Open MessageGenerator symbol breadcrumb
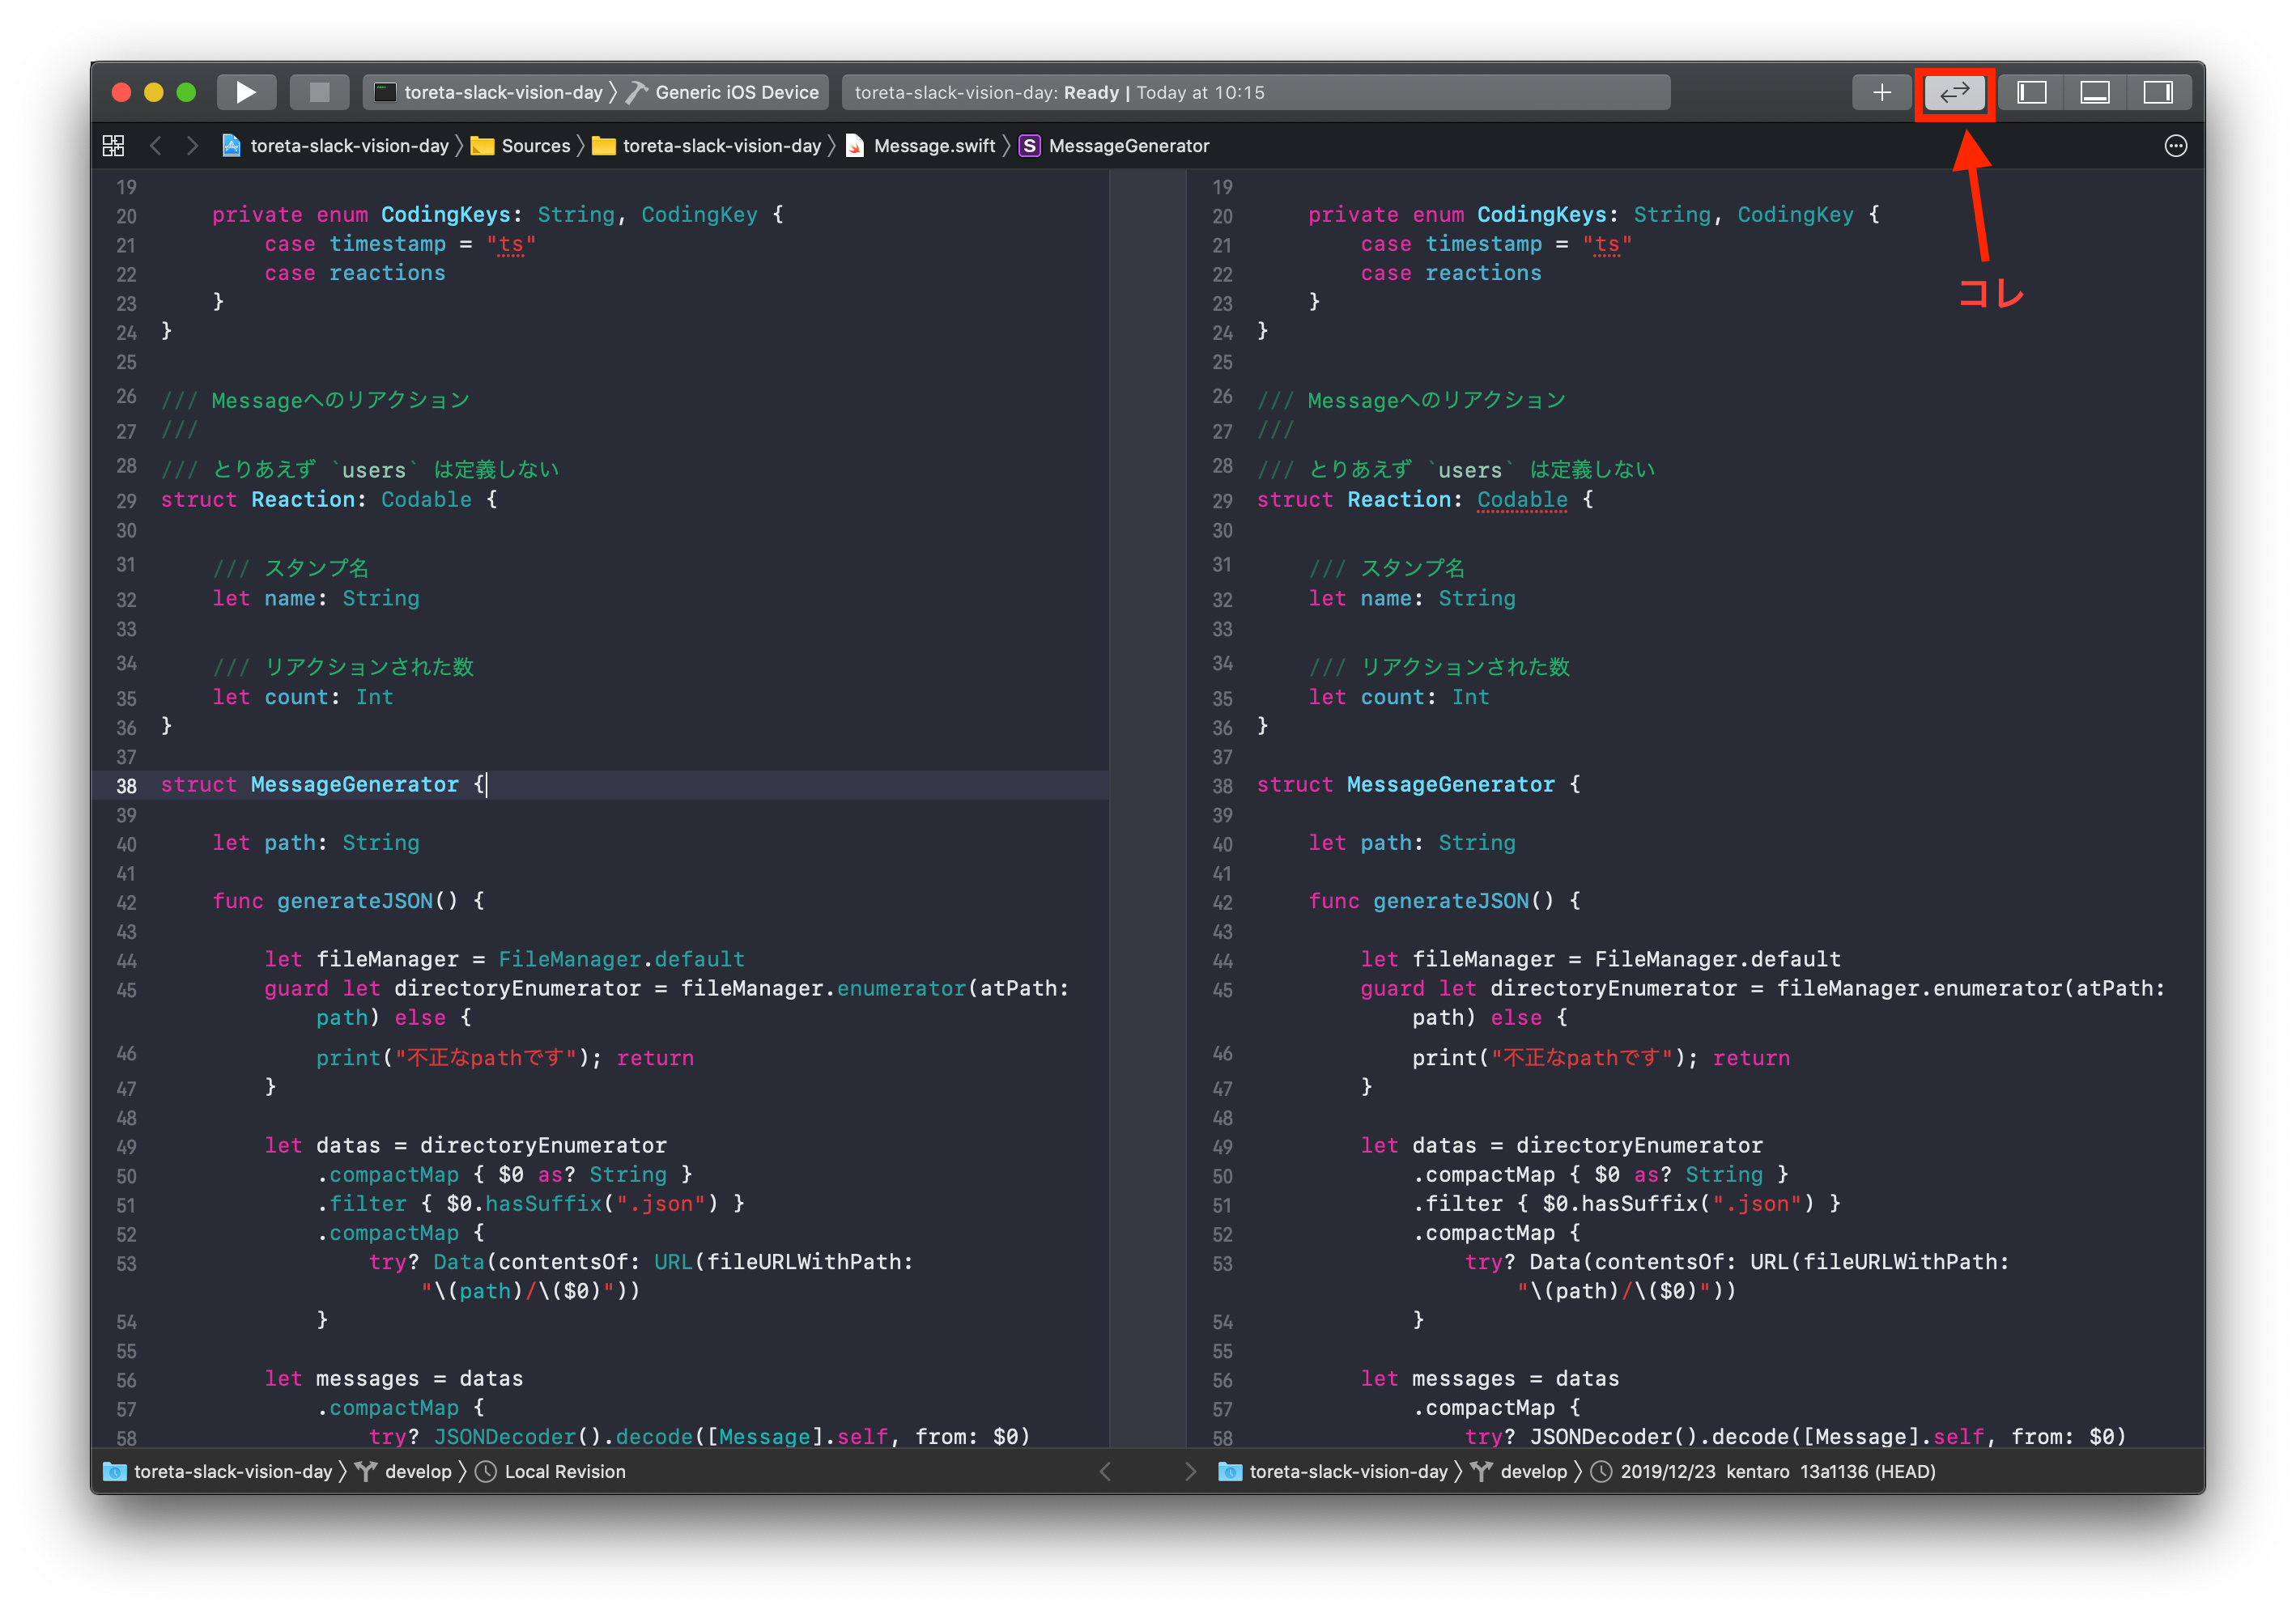The width and height of the screenshot is (2296, 1614). [x=1129, y=146]
